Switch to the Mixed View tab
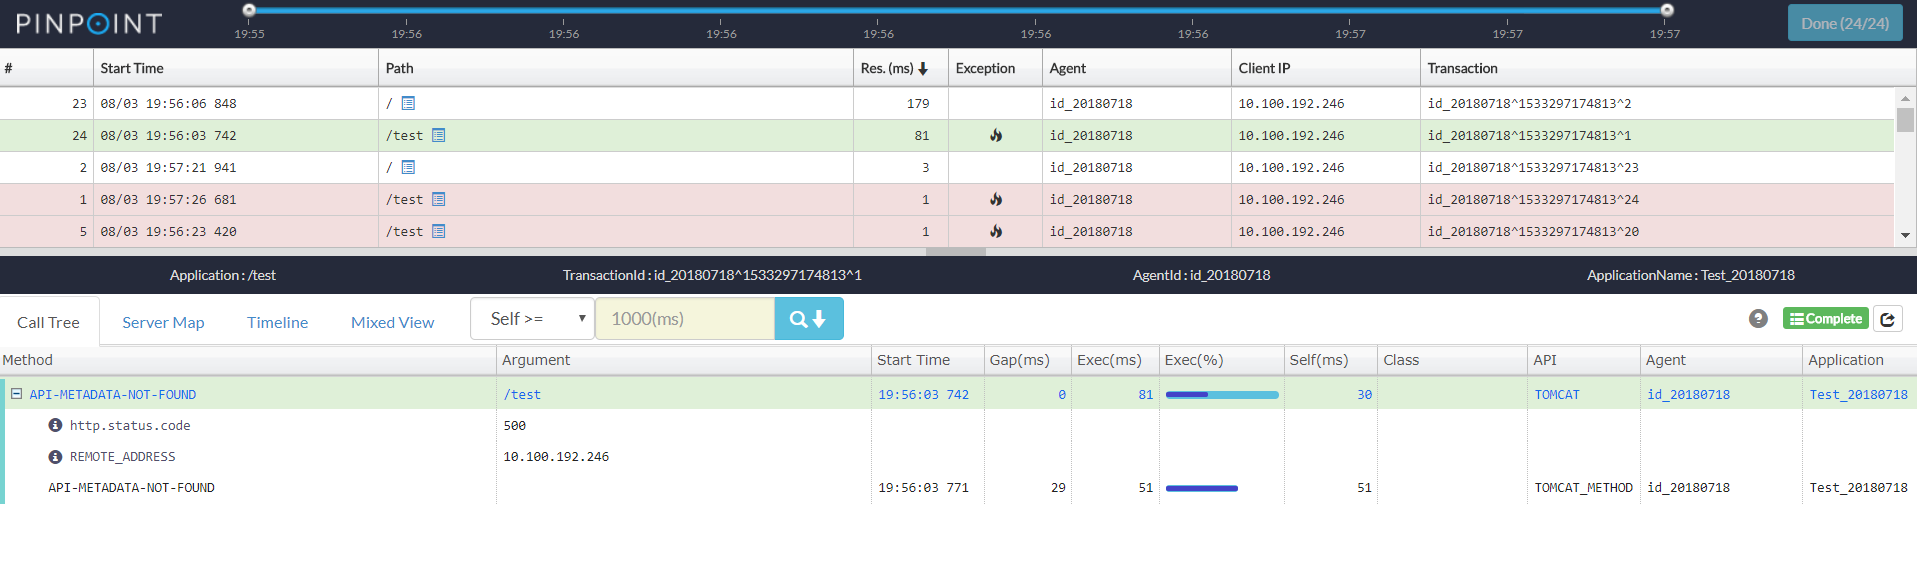The width and height of the screenshot is (1917, 563). pyautogui.click(x=392, y=322)
